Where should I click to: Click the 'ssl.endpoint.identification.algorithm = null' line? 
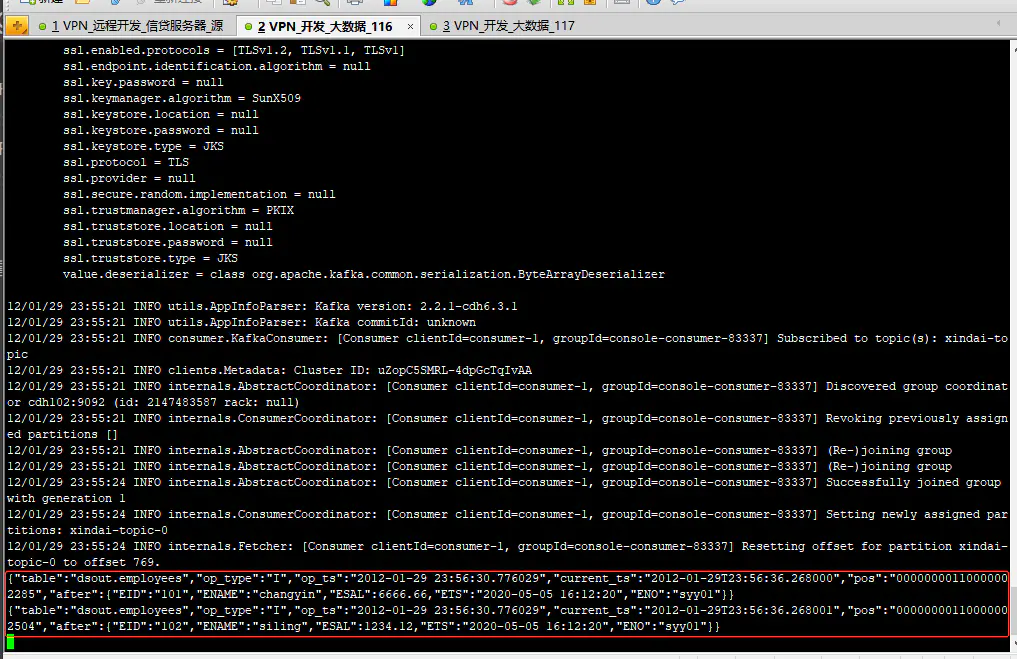click(217, 66)
